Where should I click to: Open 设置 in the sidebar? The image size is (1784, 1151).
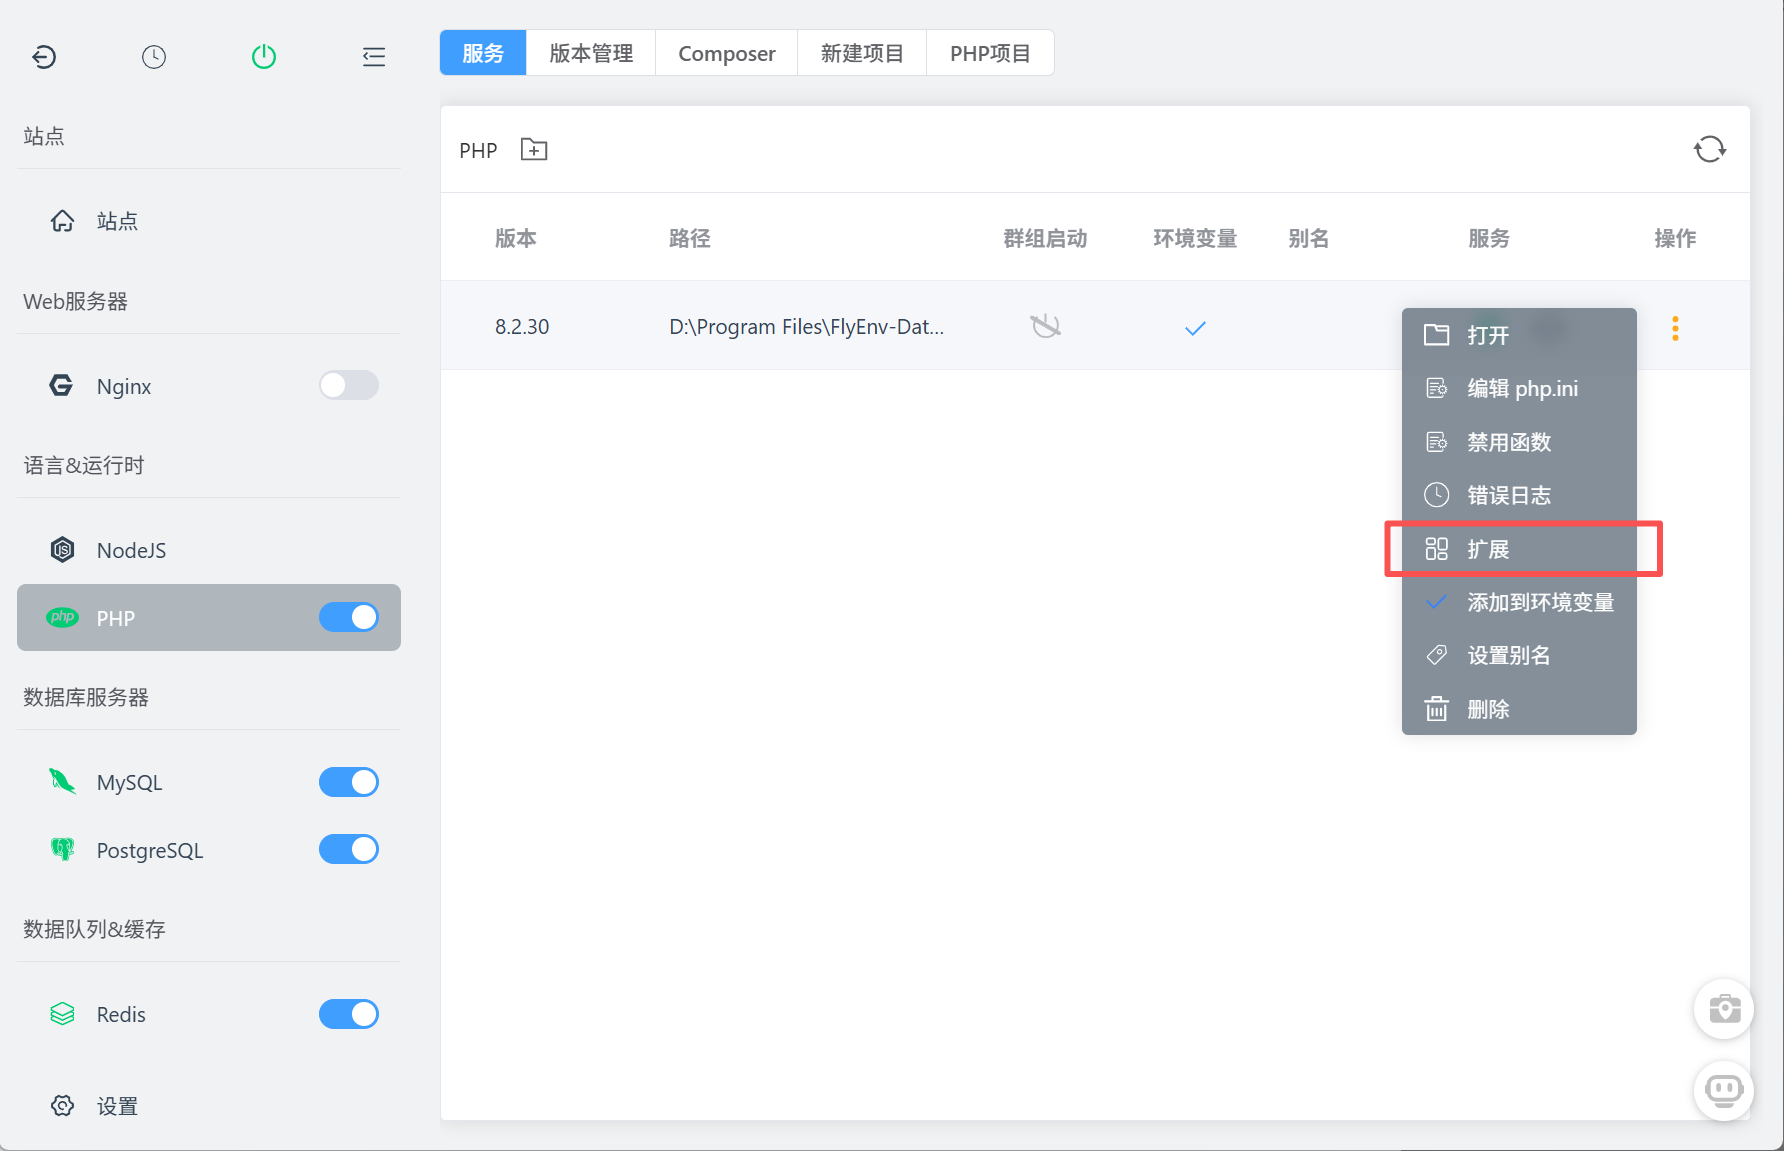(117, 1106)
